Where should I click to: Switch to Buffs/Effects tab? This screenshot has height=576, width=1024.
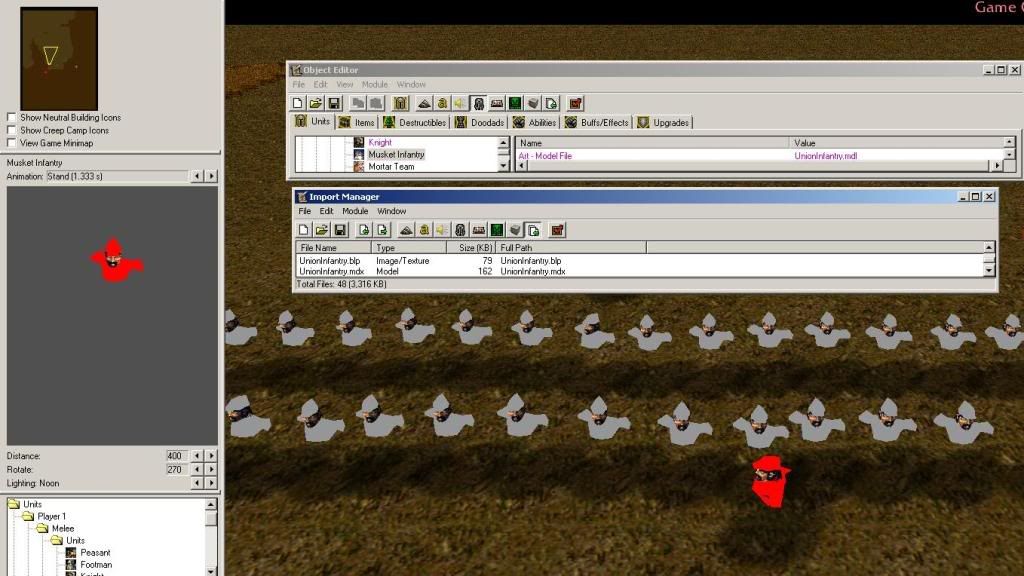[597, 123]
